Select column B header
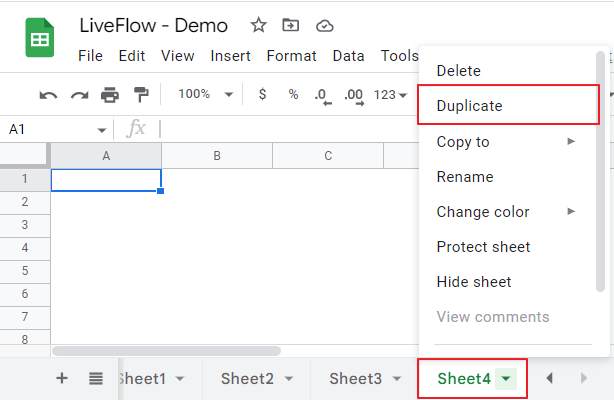614x400 pixels. [x=217, y=156]
